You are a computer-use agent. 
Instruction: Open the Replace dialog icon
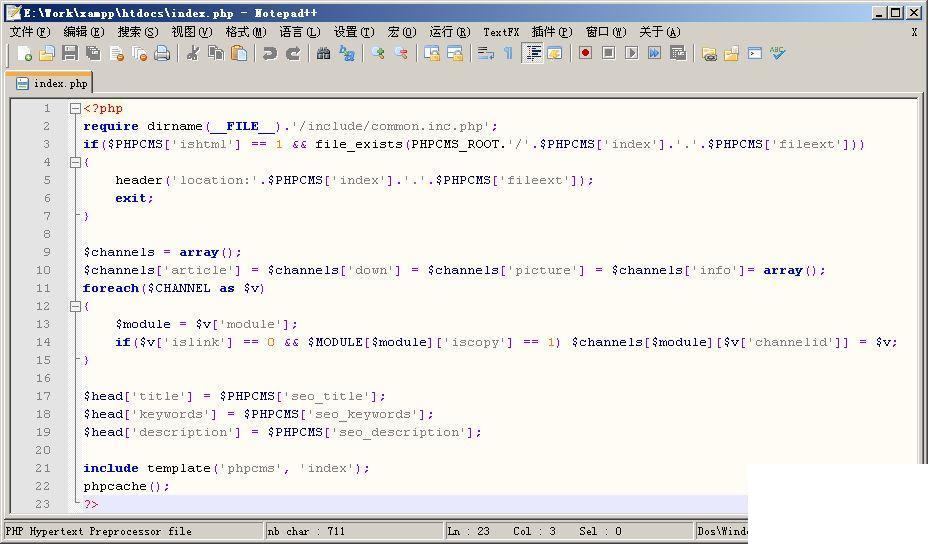(x=347, y=54)
